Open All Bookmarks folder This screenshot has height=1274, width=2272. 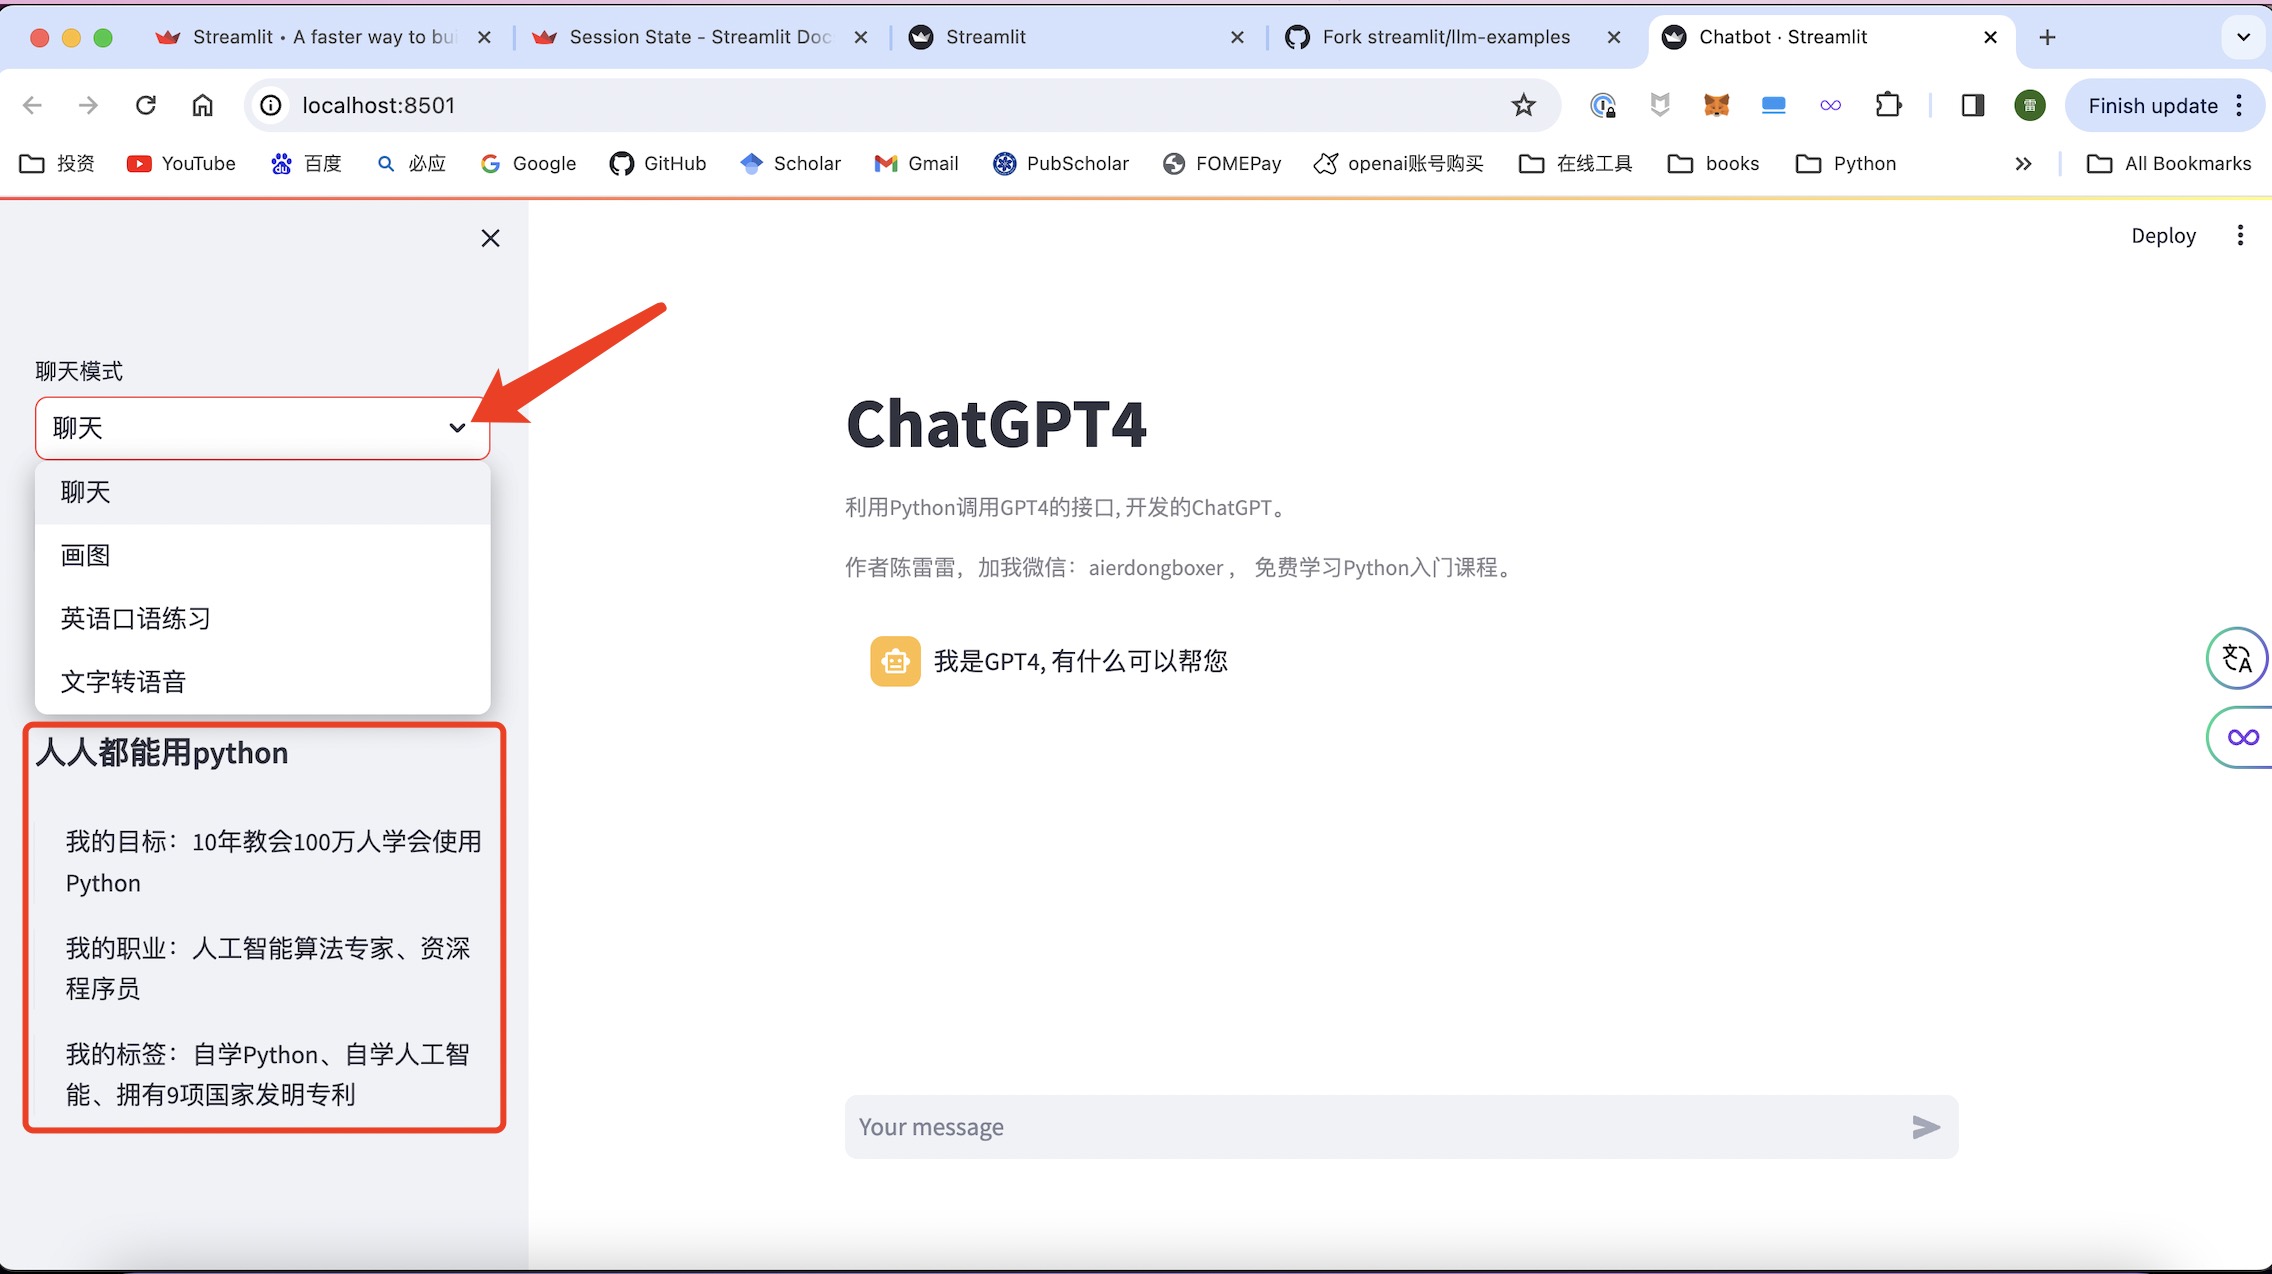pos(2169,163)
